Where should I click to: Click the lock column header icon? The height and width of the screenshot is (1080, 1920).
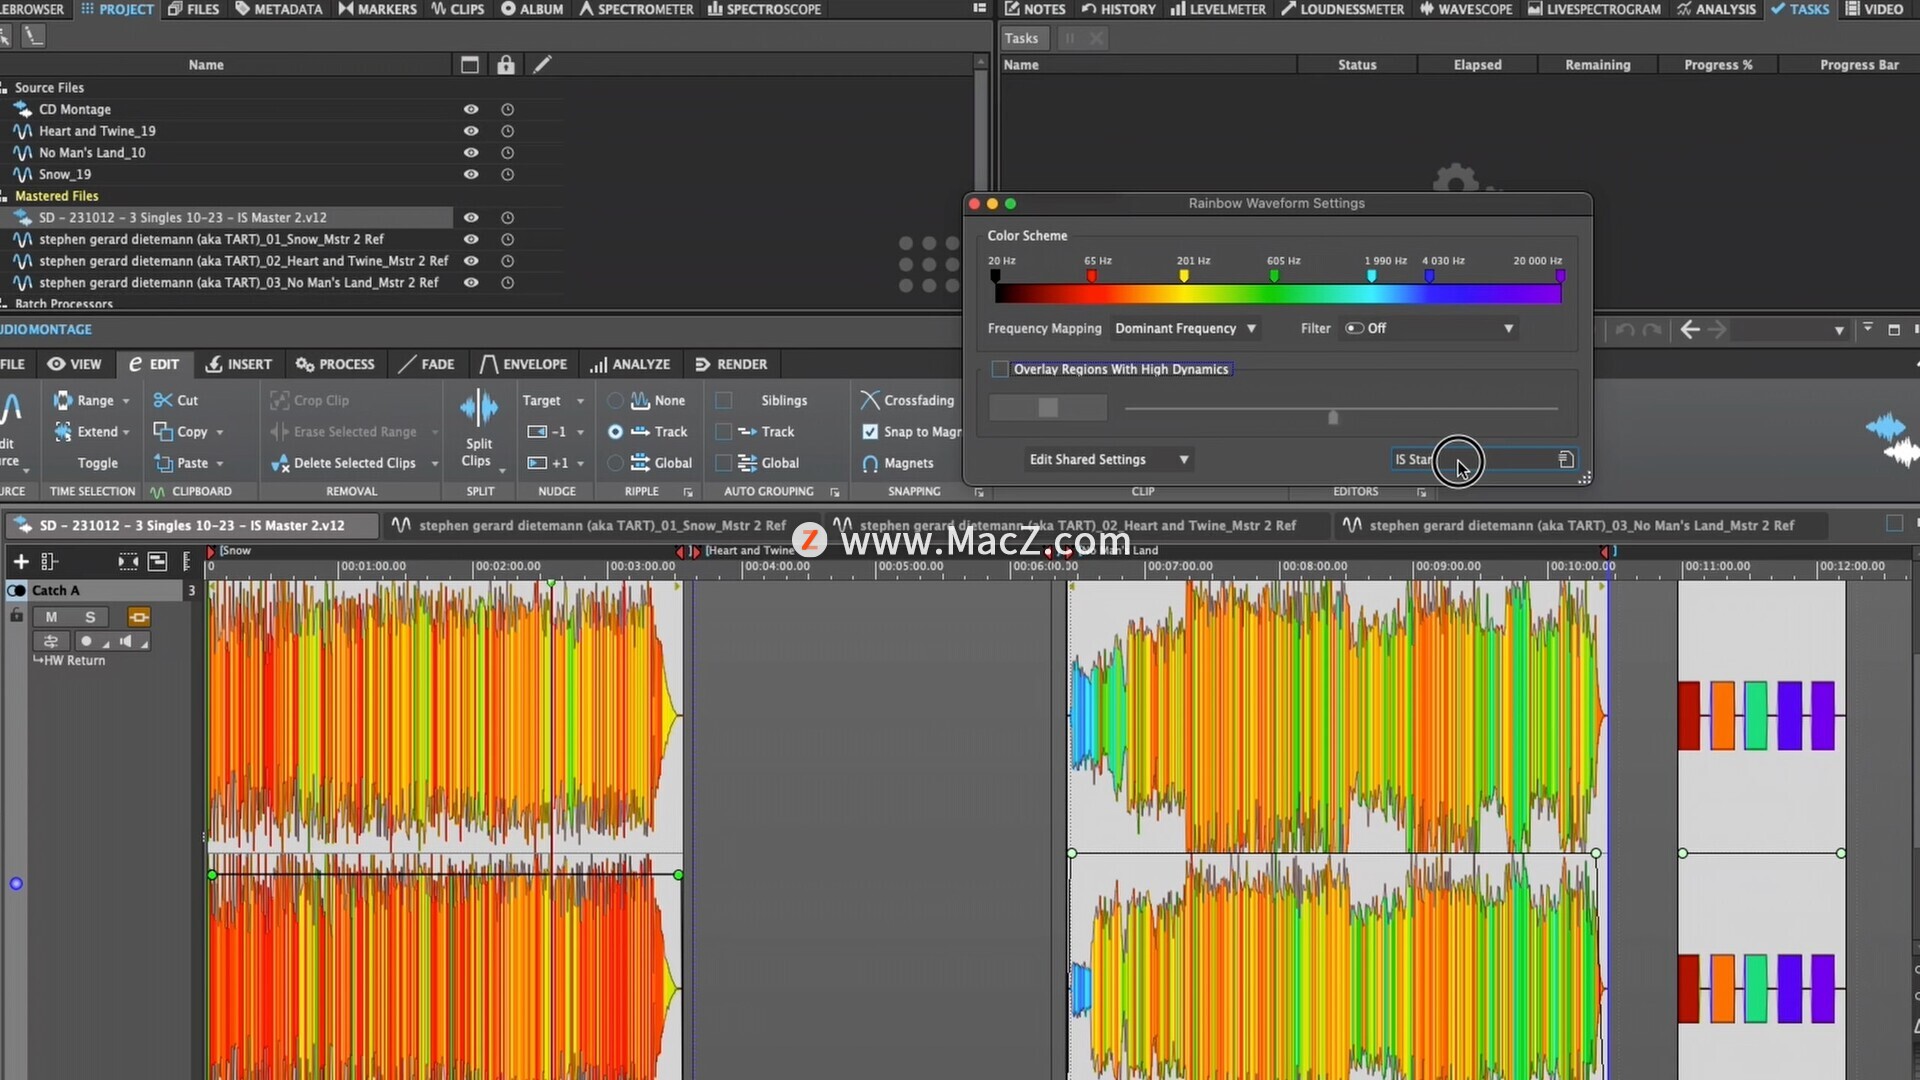click(x=506, y=65)
